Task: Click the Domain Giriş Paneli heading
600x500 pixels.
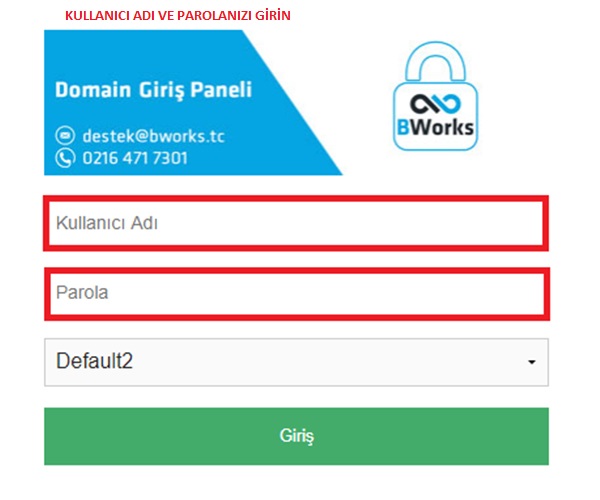Action: [153, 90]
